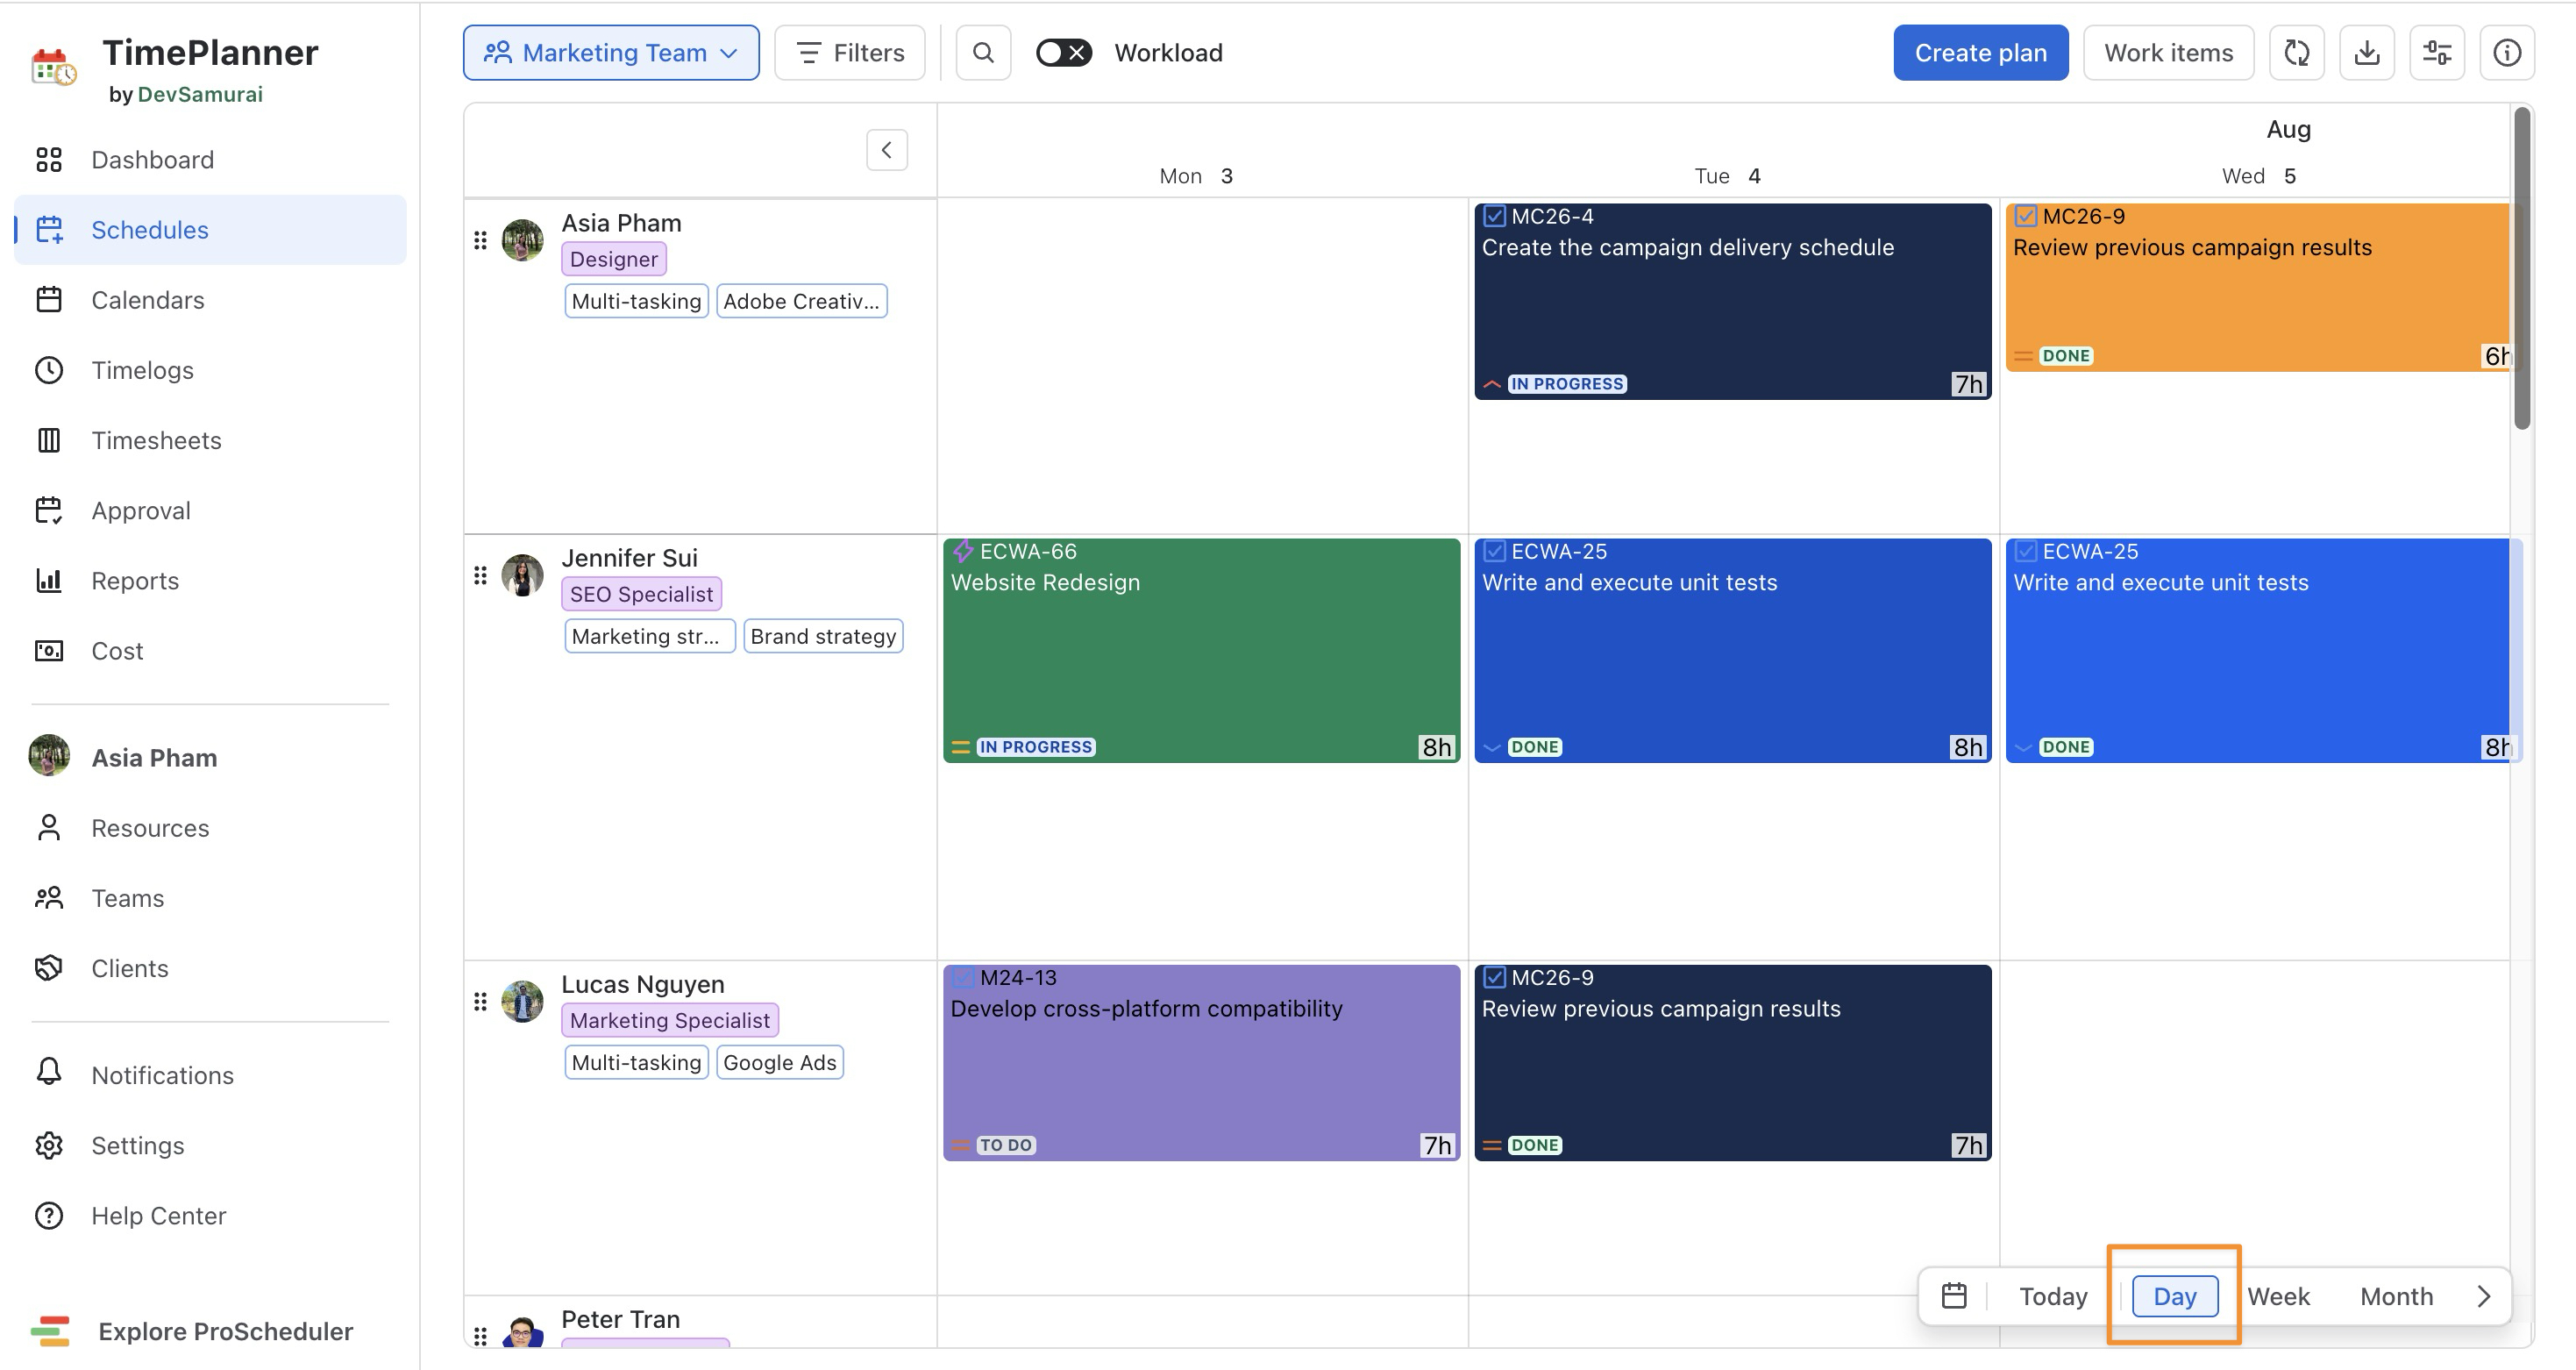The image size is (2576, 1370).
Task: Click the lightning icon on ECWA-66
Action: 963,551
